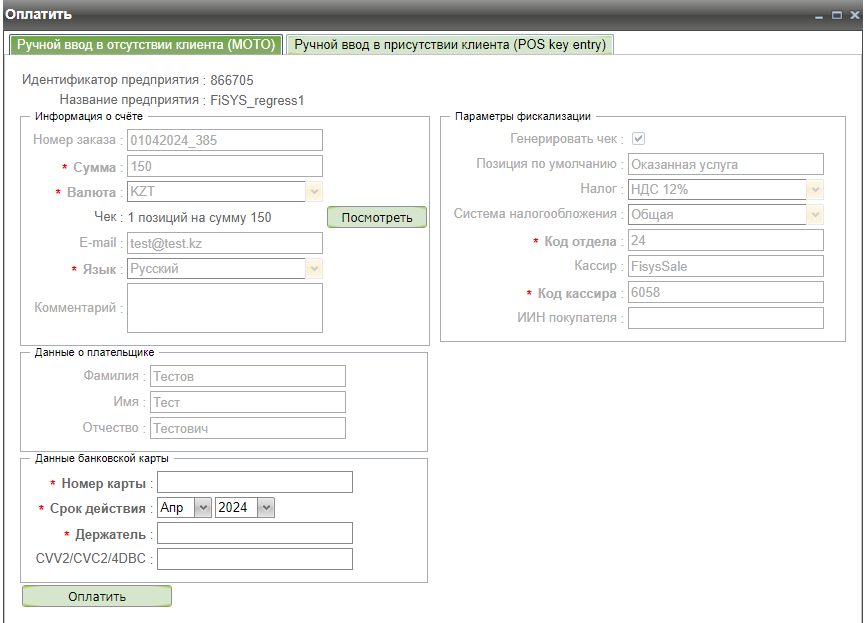Maximize the Оплатить window
This screenshot has height=623, width=865.
click(x=836, y=15)
